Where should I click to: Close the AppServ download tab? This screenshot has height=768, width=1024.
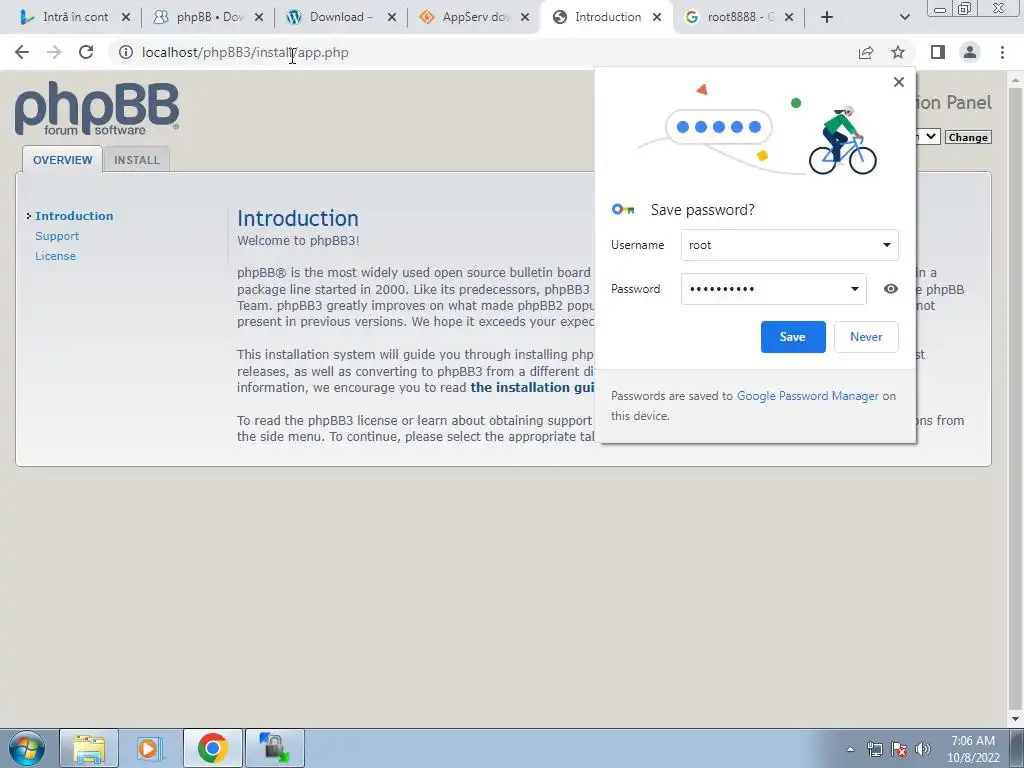[525, 18]
